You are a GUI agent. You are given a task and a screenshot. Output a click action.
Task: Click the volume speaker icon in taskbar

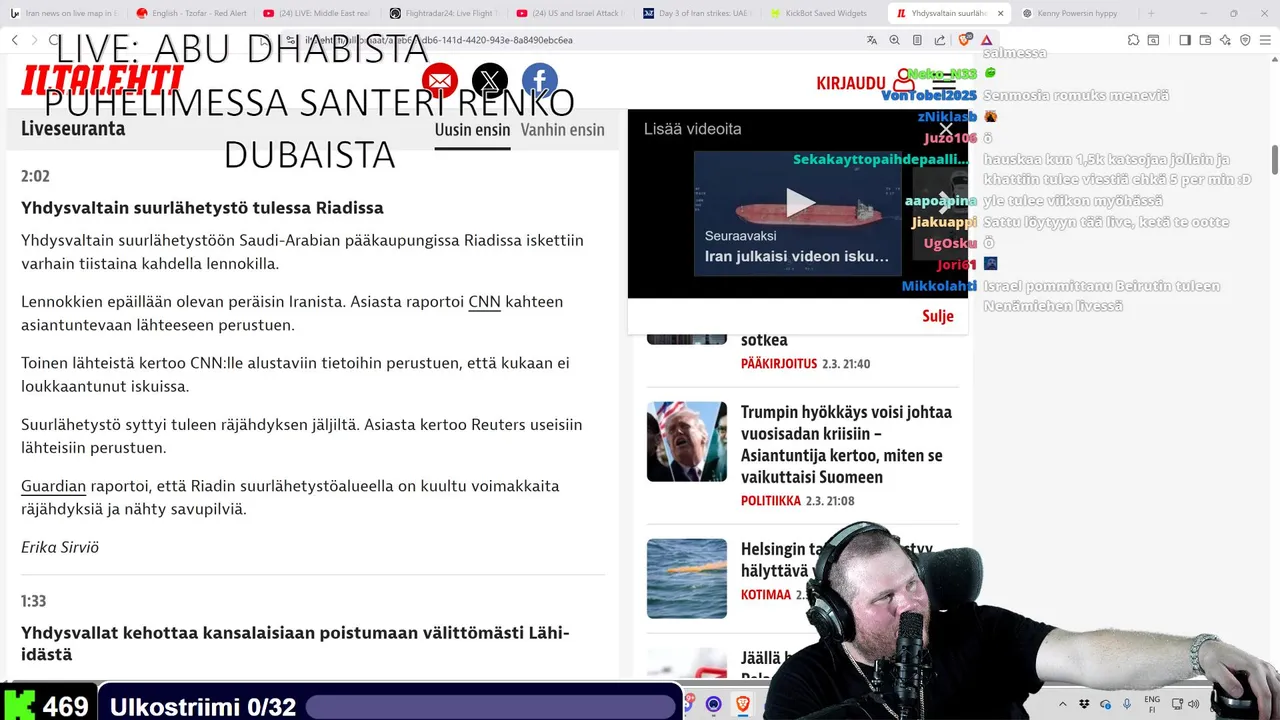[1193, 705]
